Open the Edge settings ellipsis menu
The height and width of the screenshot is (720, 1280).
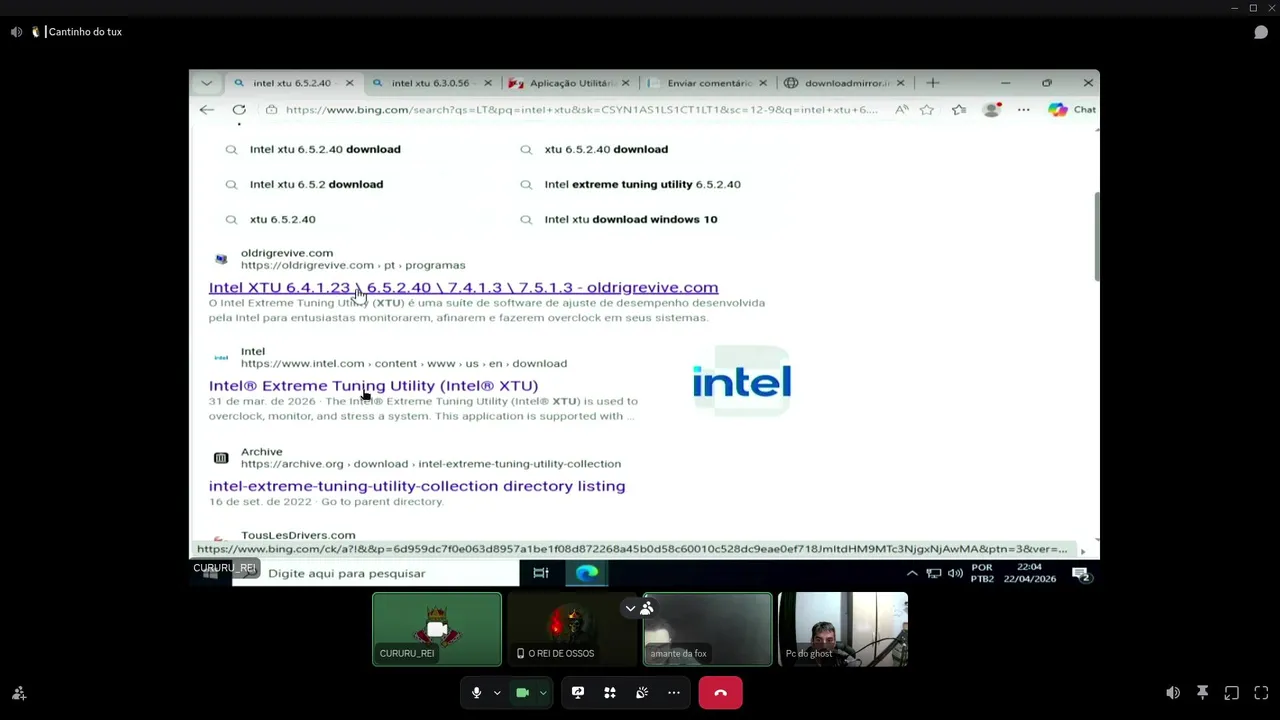pos(1023,110)
